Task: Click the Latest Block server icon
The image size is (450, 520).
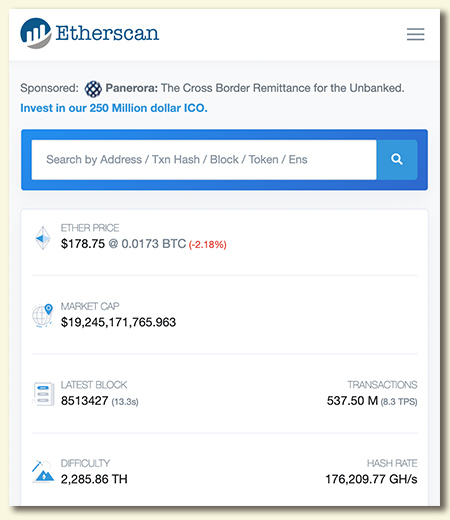Action: [43, 394]
